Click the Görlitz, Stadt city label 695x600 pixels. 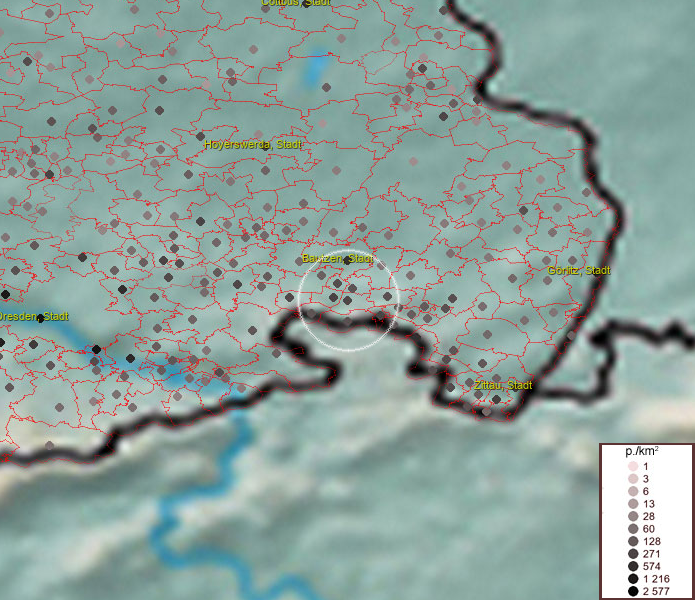(x=579, y=270)
